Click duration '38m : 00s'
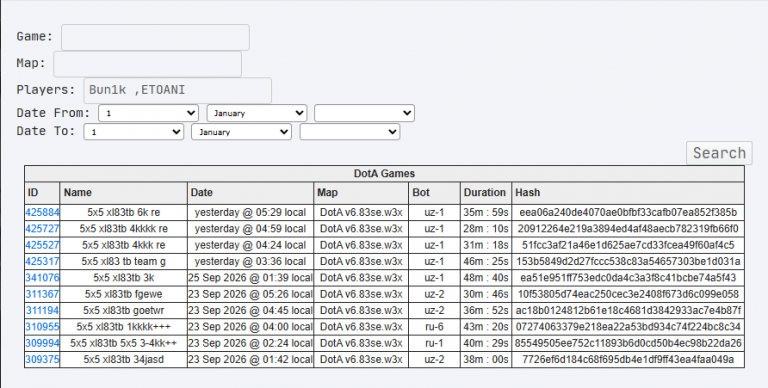Image resolution: width=768 pixels, height=388 pixels. (486, 360)
